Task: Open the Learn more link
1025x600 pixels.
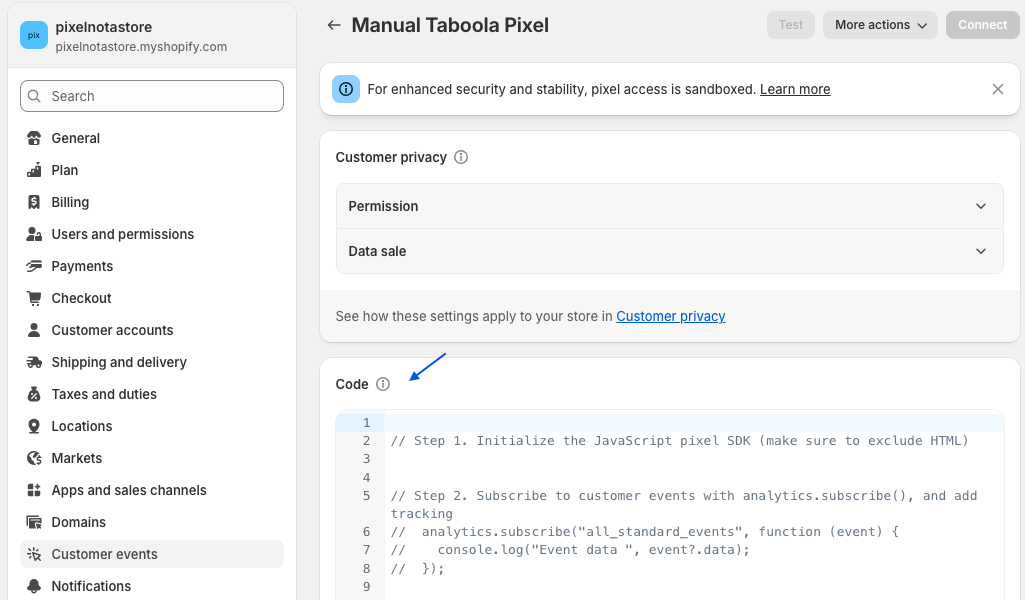Action: tap(795, 89)
